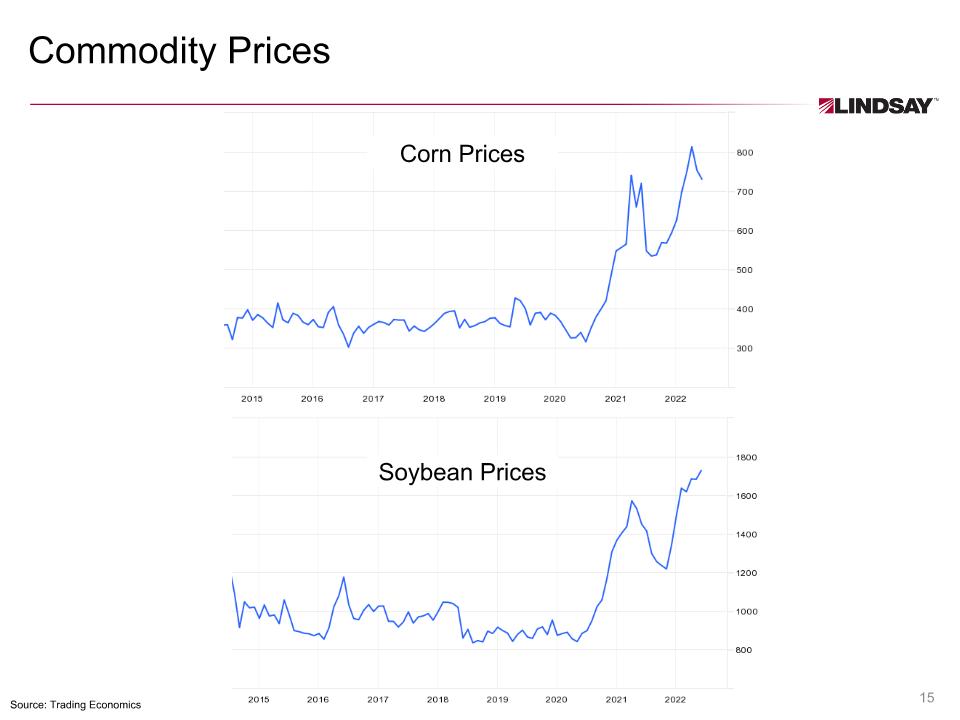Click the 1800 label on soybean axis
Viewport: 960px width, 720px height.
click(748, 458)
